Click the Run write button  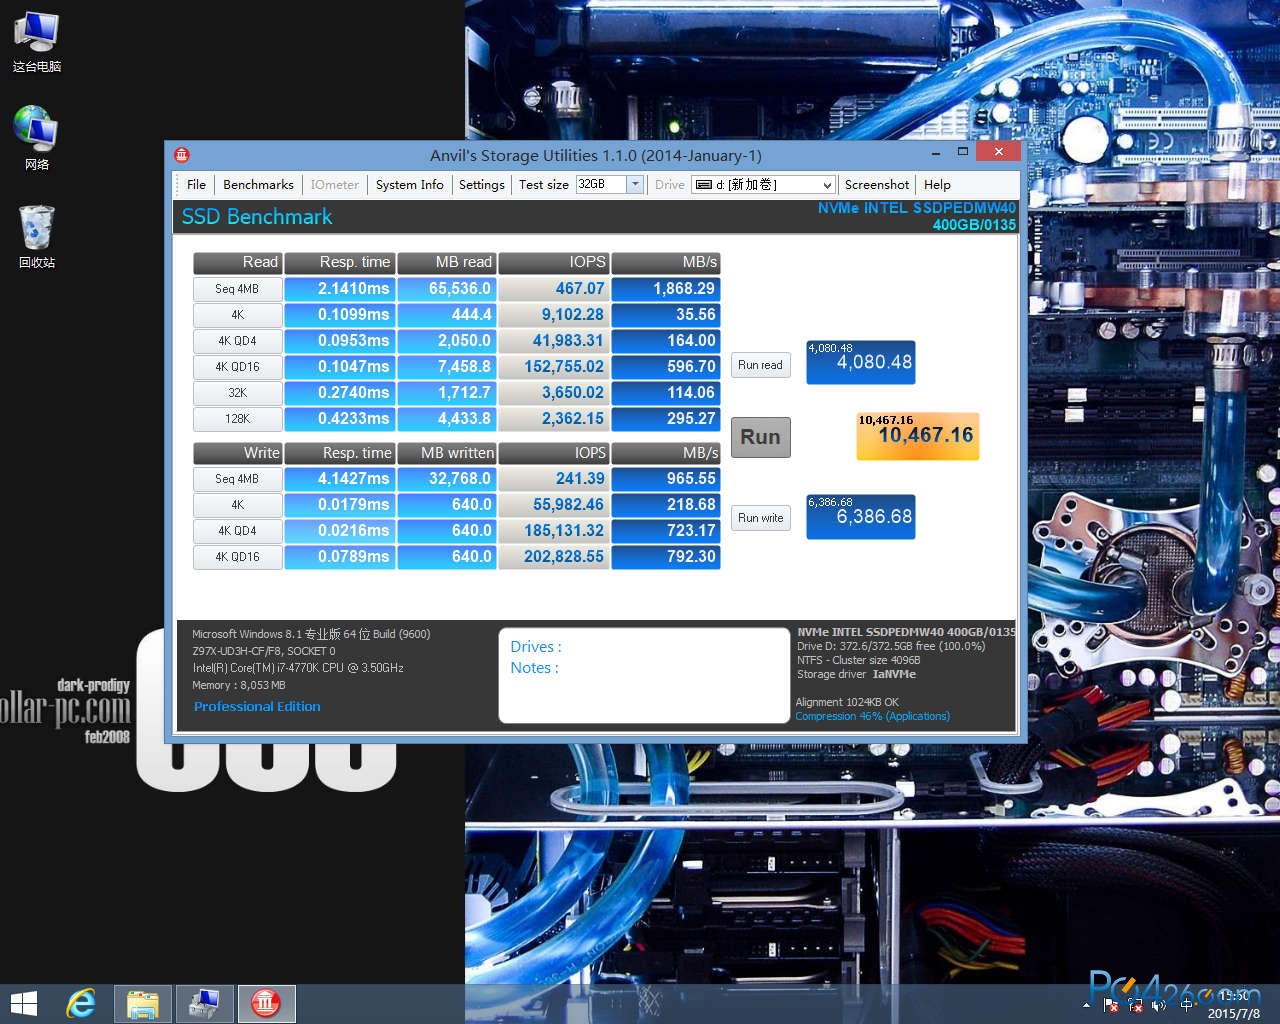tap(760, 518)
